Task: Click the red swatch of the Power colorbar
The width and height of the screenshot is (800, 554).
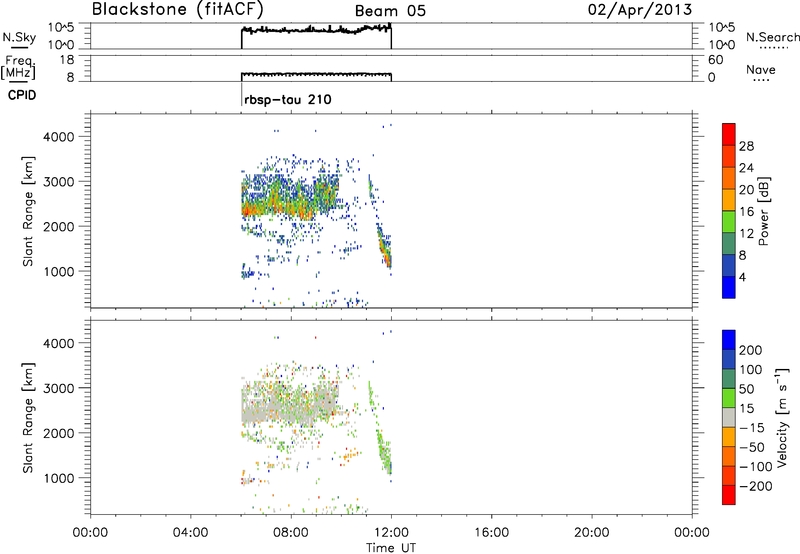Action: (729, 135)
